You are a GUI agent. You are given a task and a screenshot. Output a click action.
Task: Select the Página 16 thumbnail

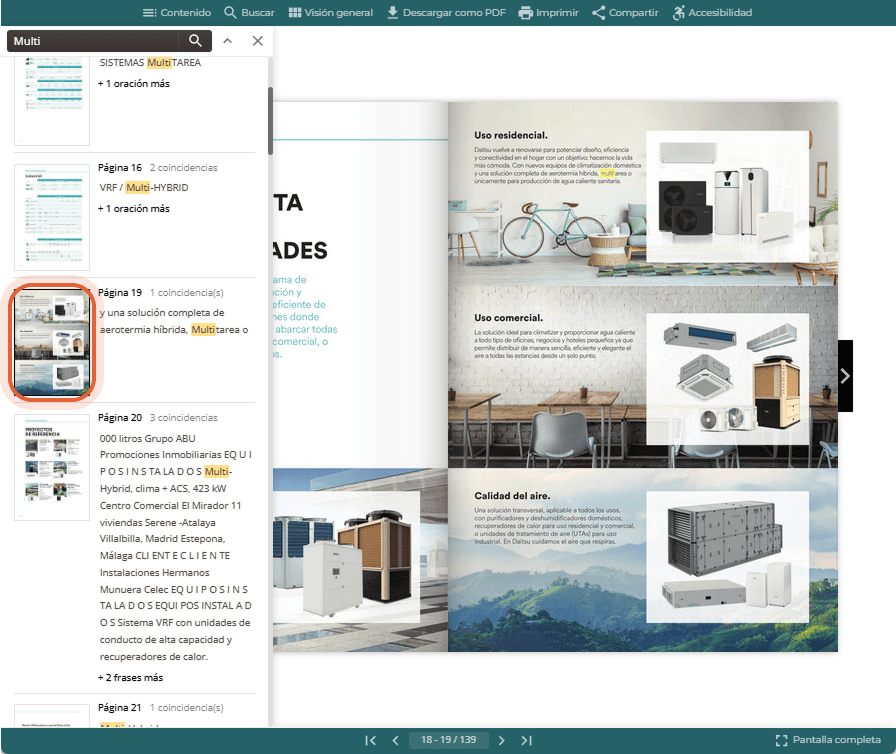point(52,217)
